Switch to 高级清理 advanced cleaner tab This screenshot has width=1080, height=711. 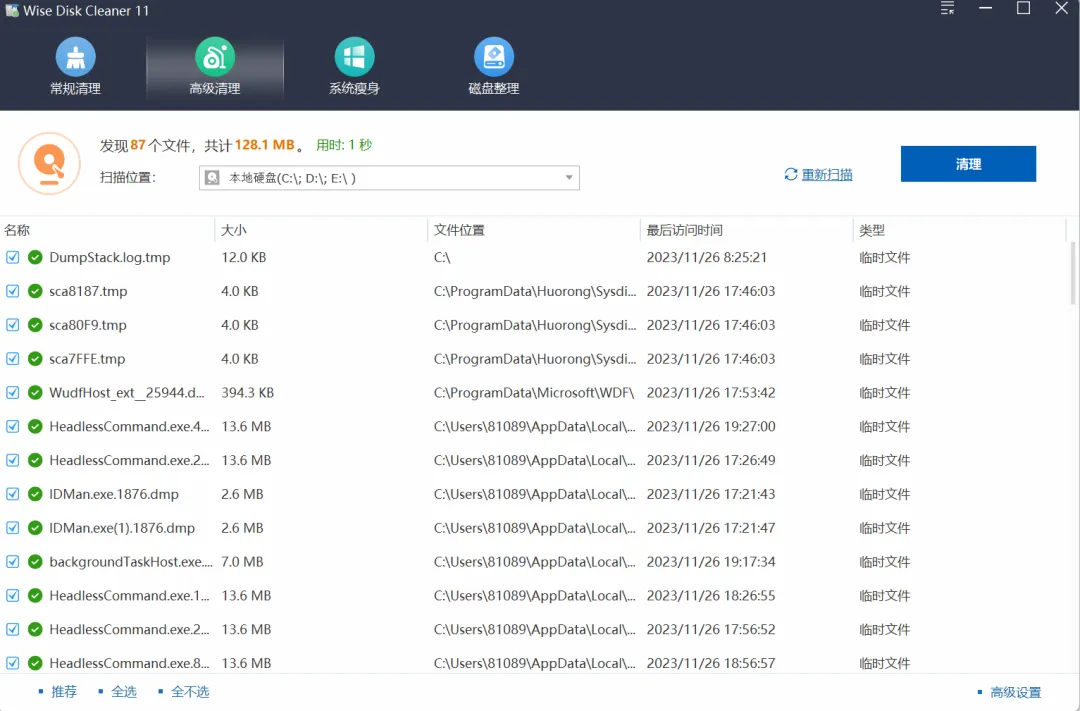click(x=215, y=68)
